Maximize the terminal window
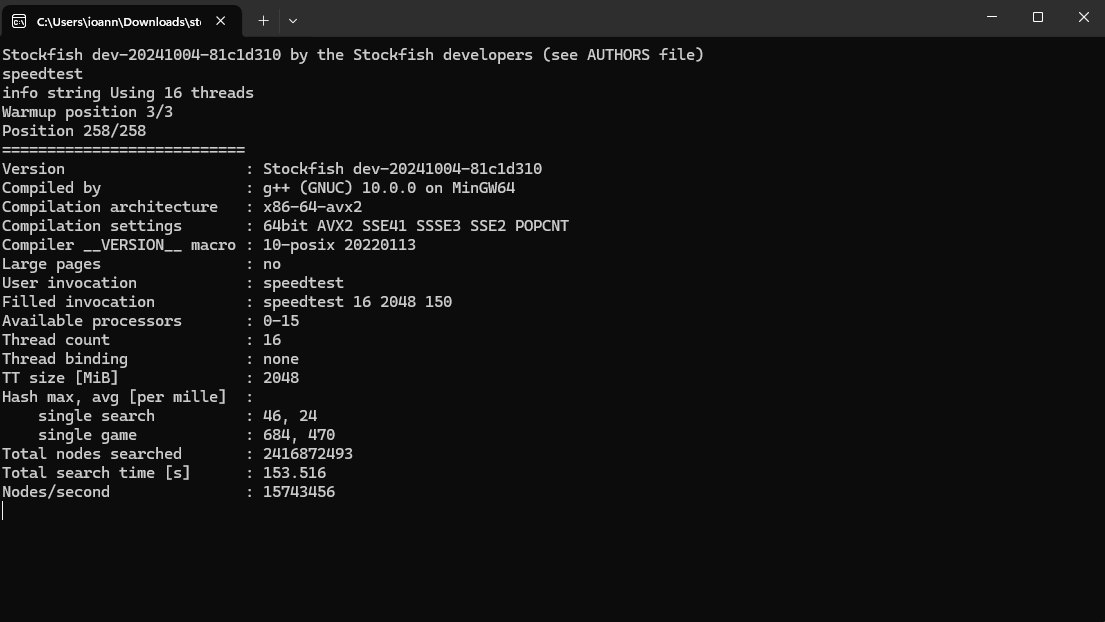Viewport: 1105px width, 622px height. click(x=1037, y=17)
